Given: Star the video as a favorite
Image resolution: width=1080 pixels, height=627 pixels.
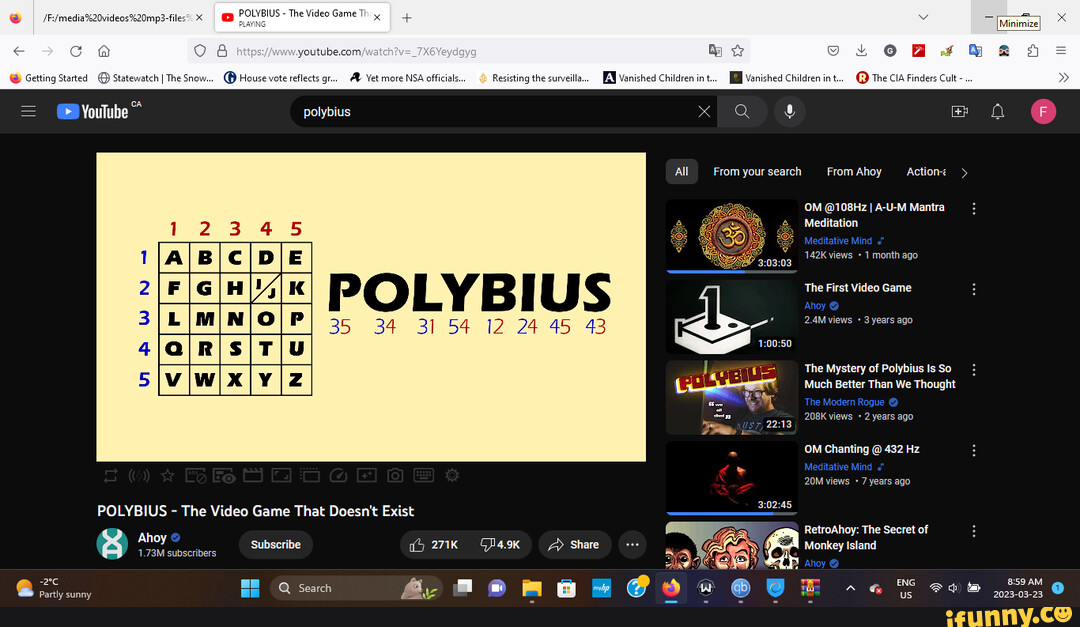Looking at the screenshot, I should (x=167, y=475).
